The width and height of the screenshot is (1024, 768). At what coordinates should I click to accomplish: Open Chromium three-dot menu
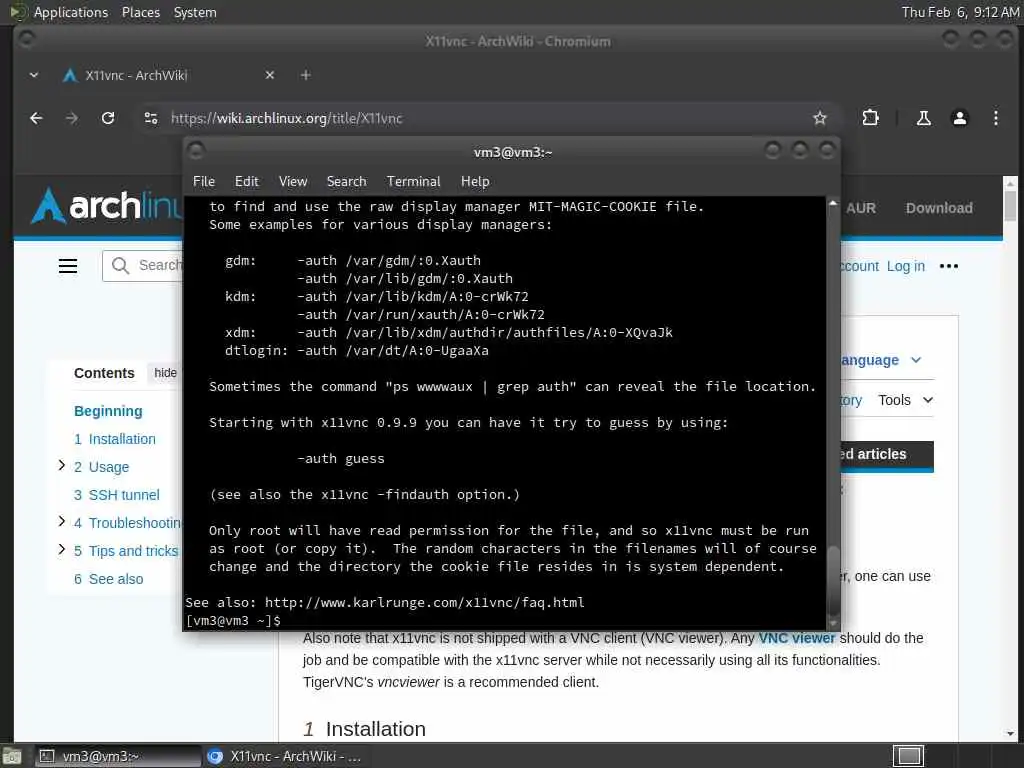tap(995, 118)
